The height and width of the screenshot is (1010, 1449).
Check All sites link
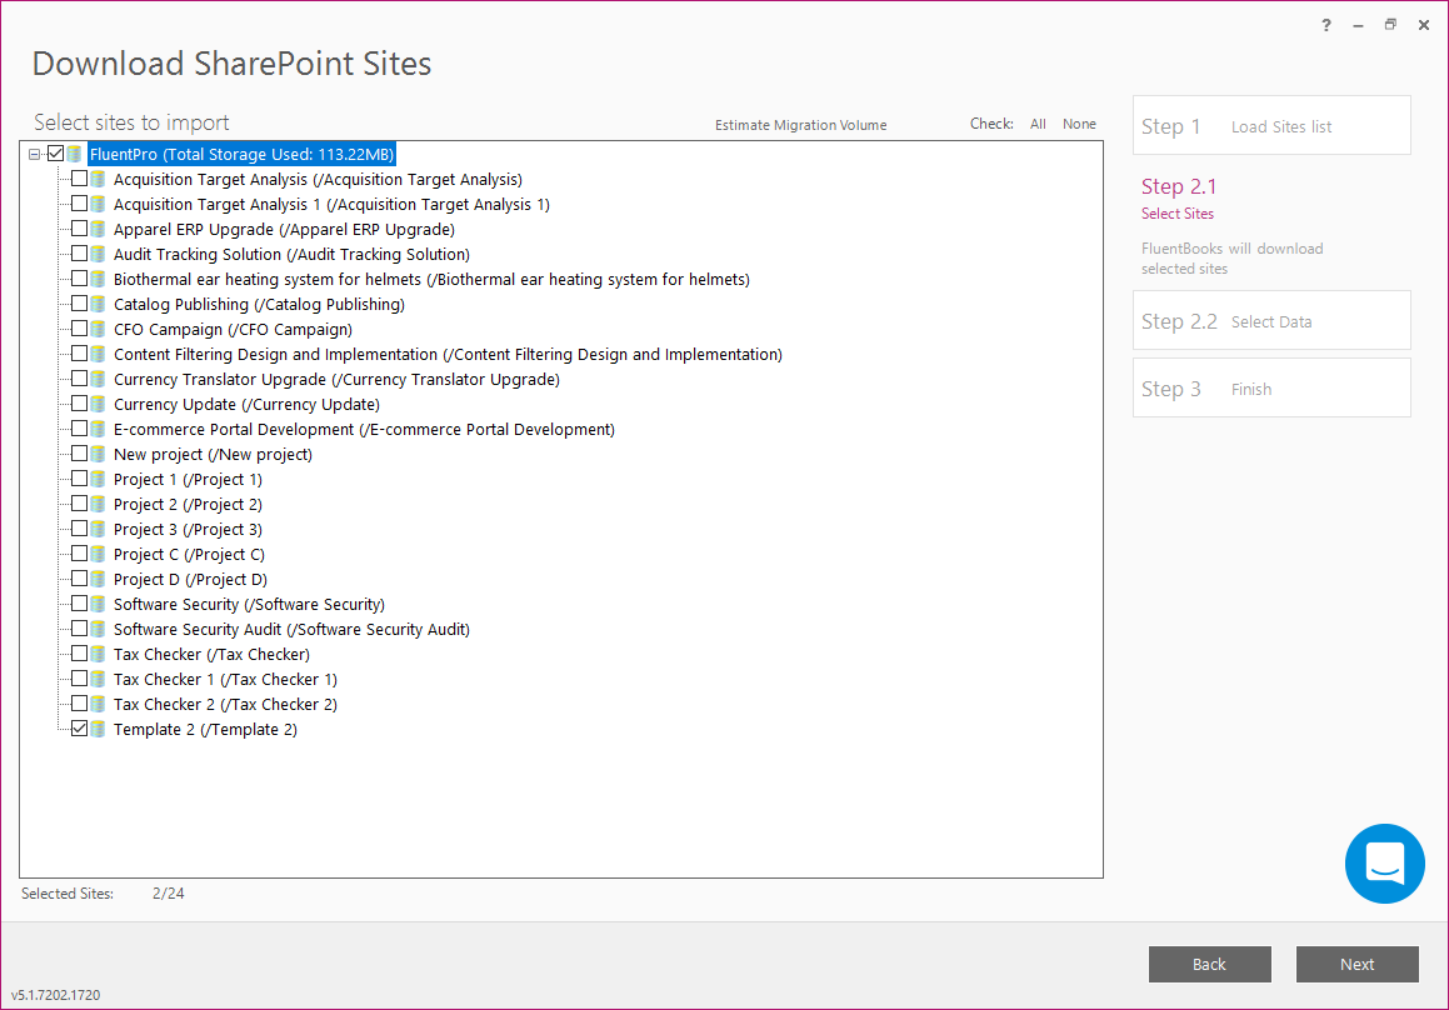pos(1038,124)
